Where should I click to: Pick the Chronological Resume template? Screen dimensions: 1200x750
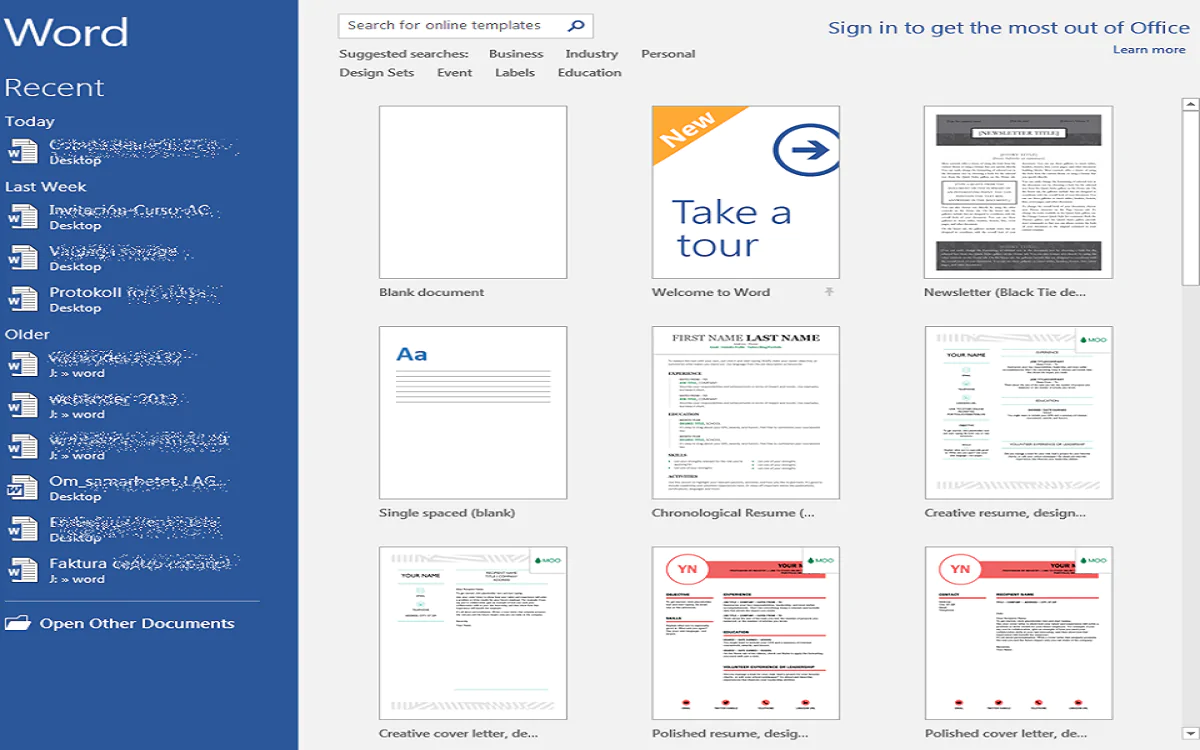coord(746,412)
